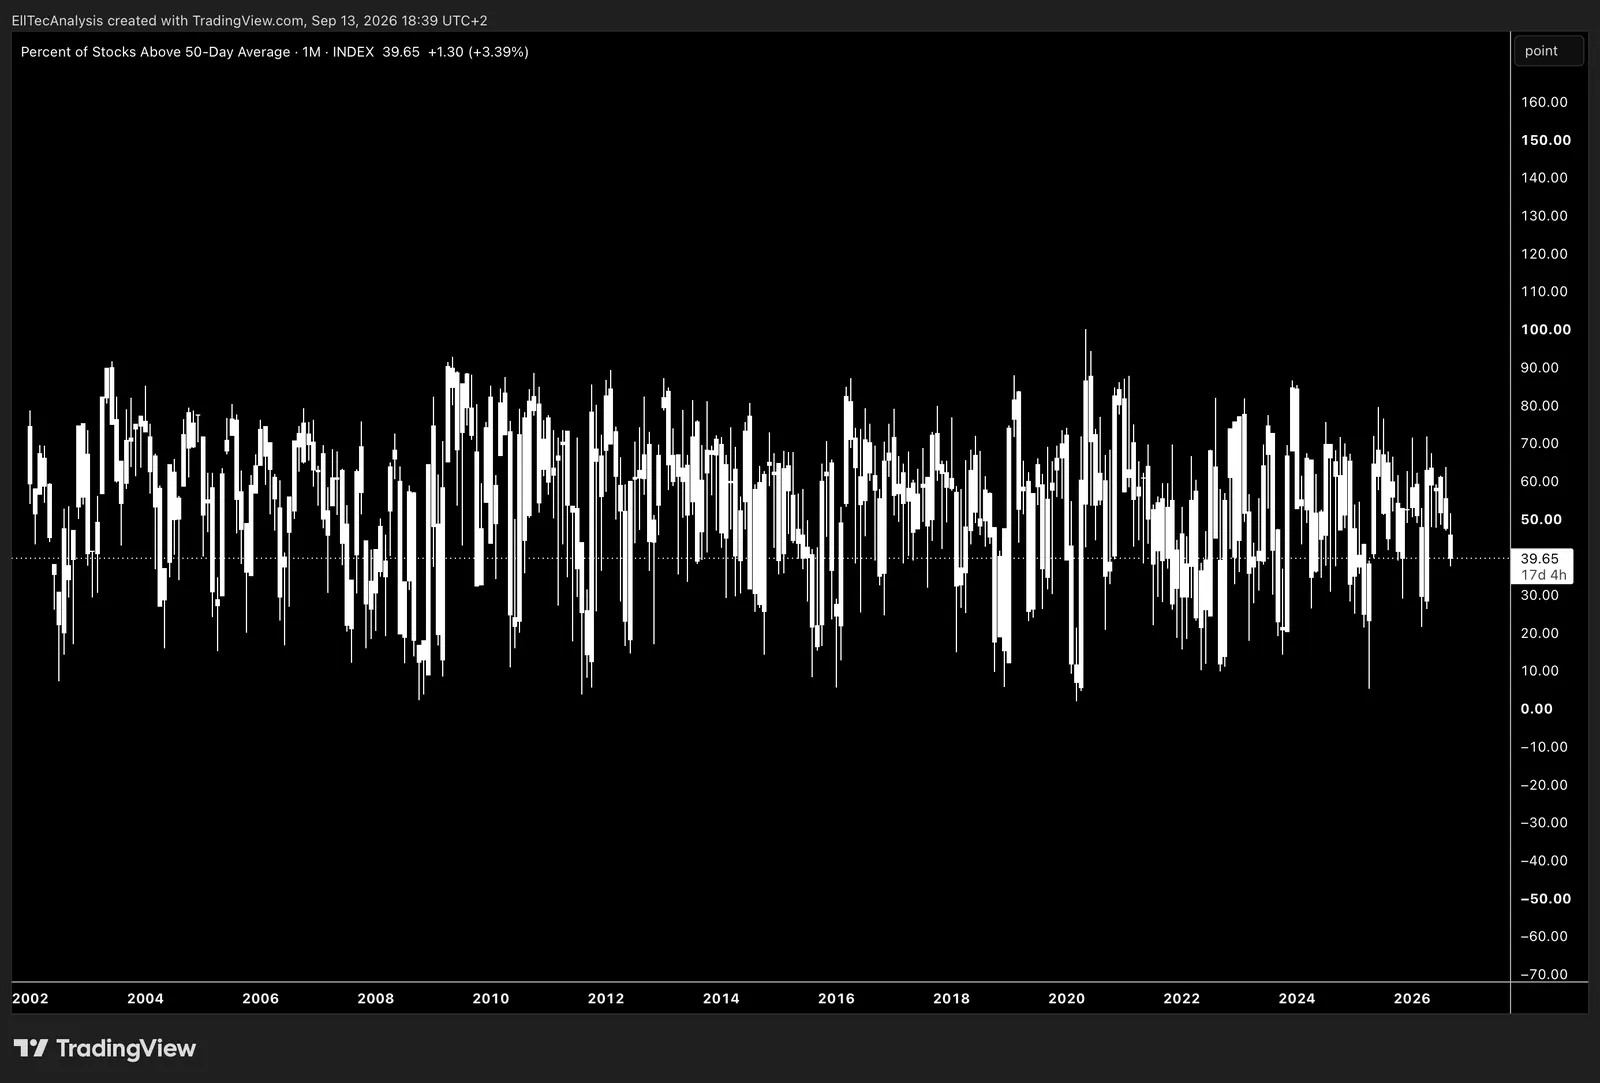Screen dimensions: 1600x1083
Task: Click the 2012 label on time axis
Action: 606,998
